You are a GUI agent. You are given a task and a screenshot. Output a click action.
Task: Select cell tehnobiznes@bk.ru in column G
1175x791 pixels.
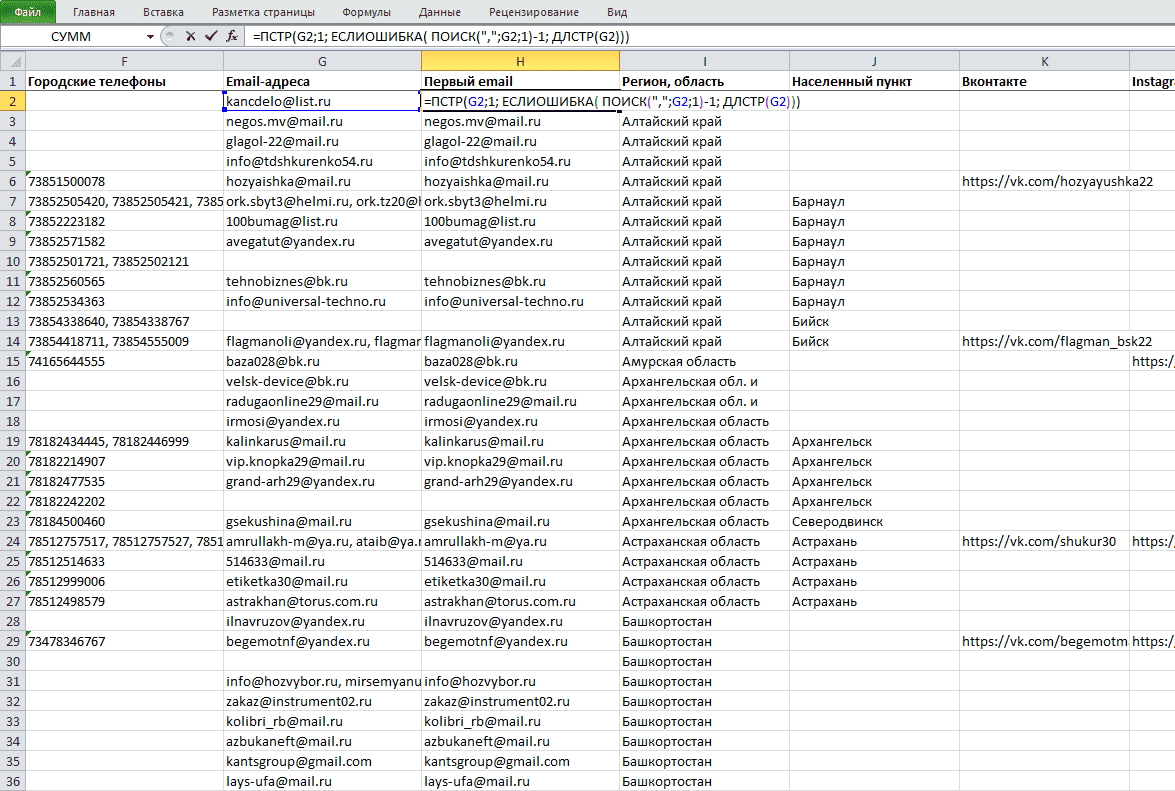pos(322,281)
